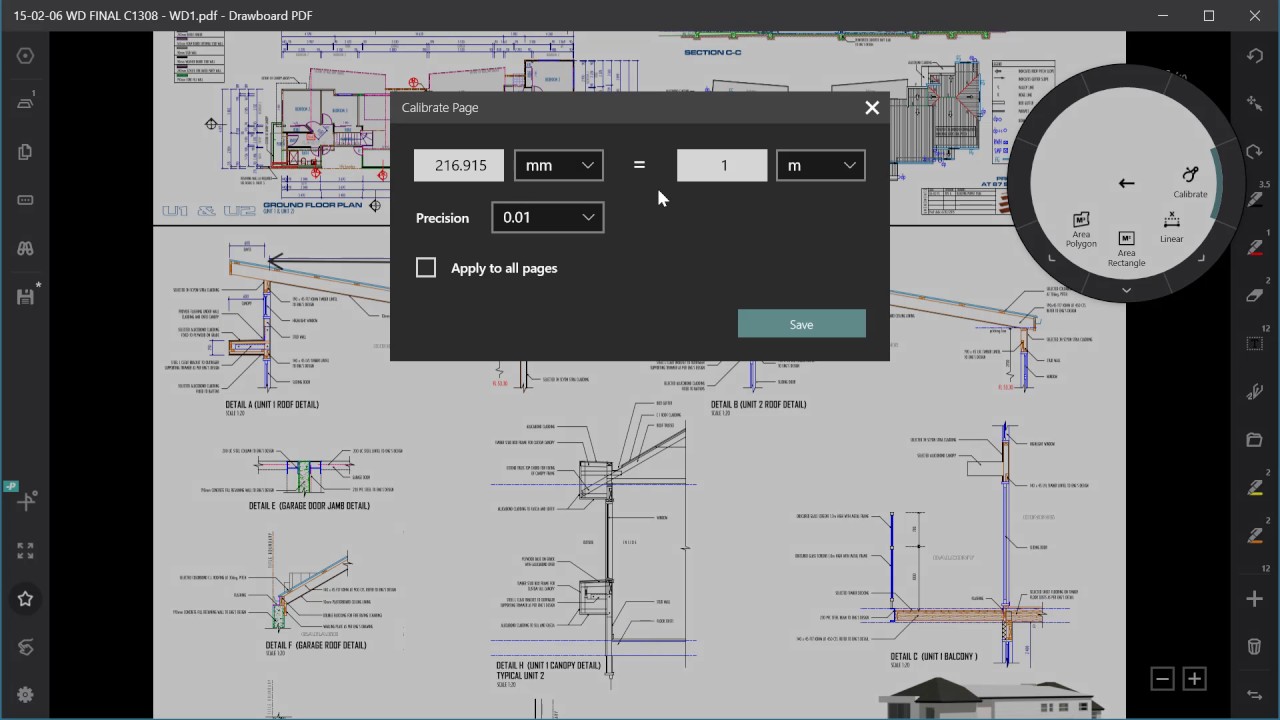Open the Precision 0.01 dropdown
The image size is (1280, 720).
(548, 217)
